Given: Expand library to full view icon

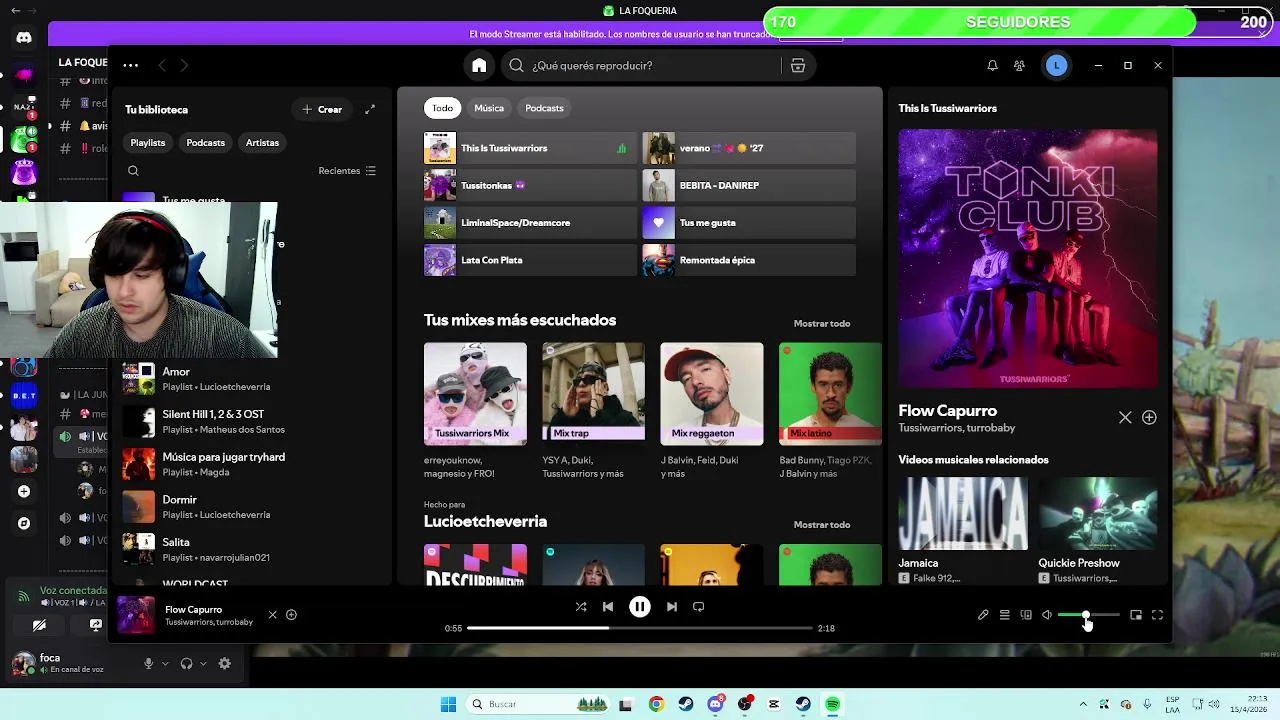Looking at the screenshot, I should pos(370,109).
